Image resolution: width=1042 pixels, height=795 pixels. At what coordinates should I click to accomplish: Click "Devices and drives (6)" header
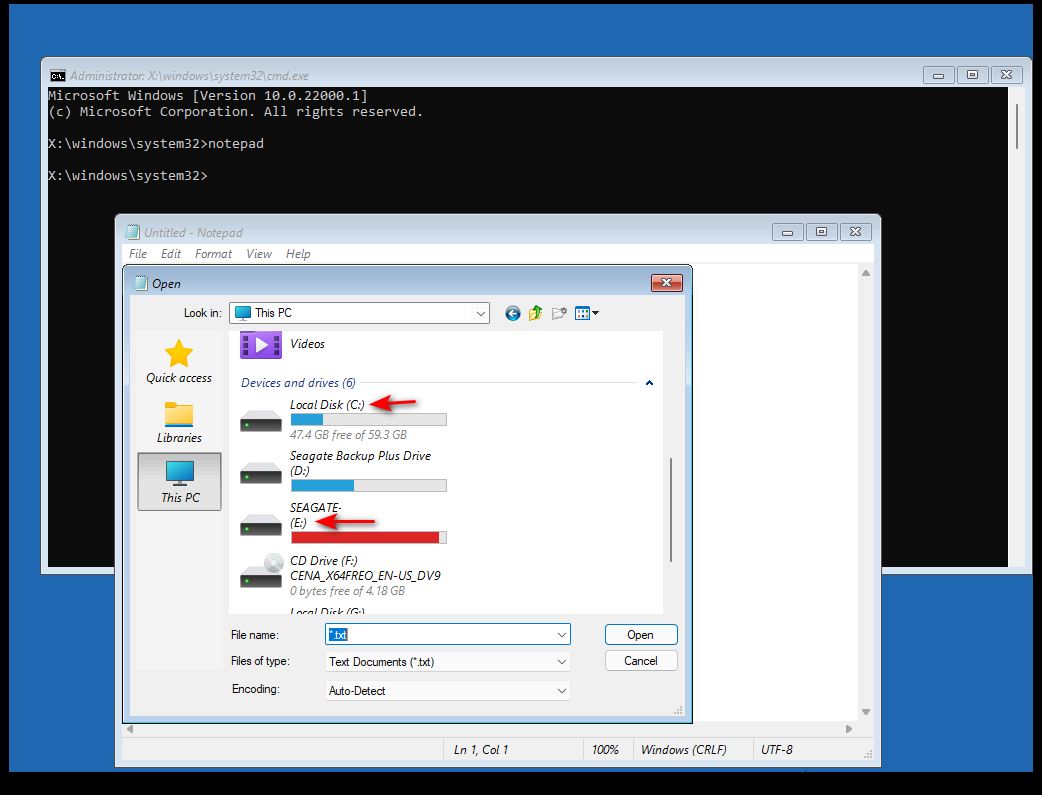tap(298, 383)
